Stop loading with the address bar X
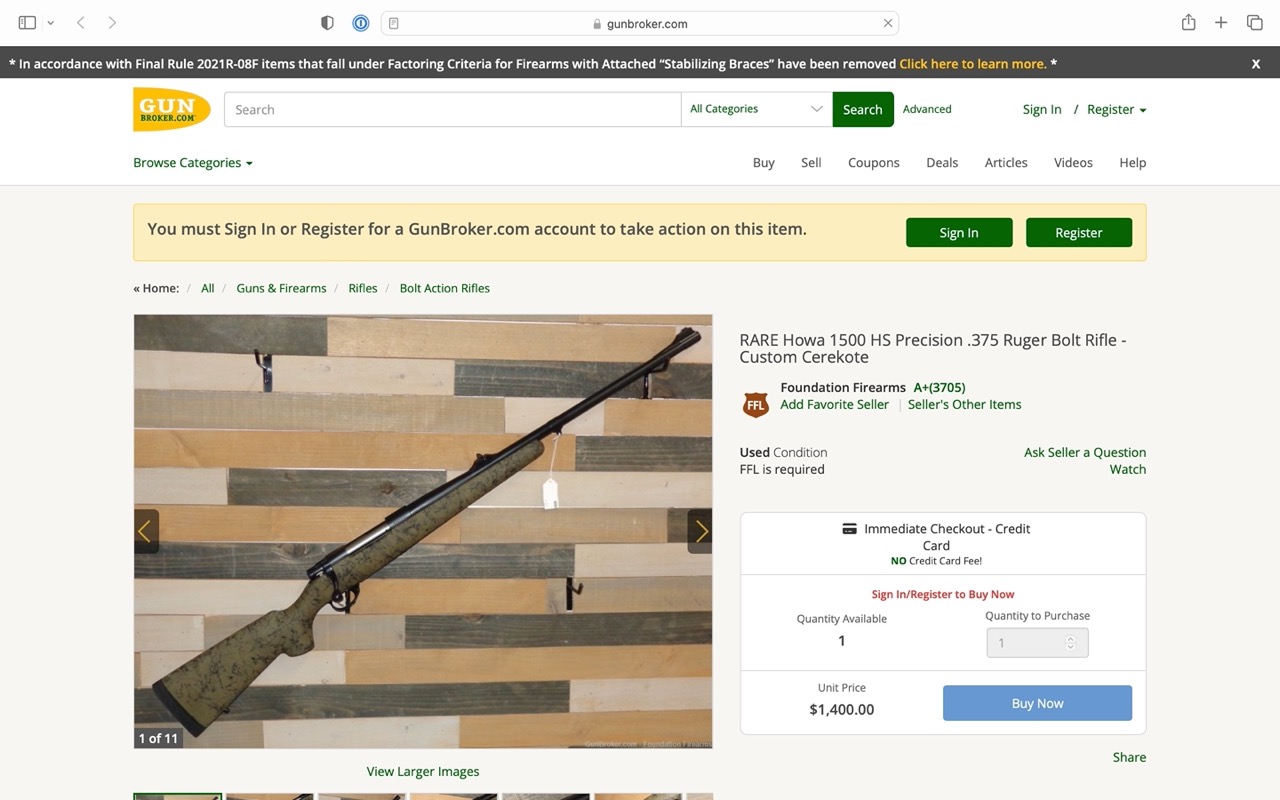The width and height of the screenshot is (1280, 800). (887, 23)
